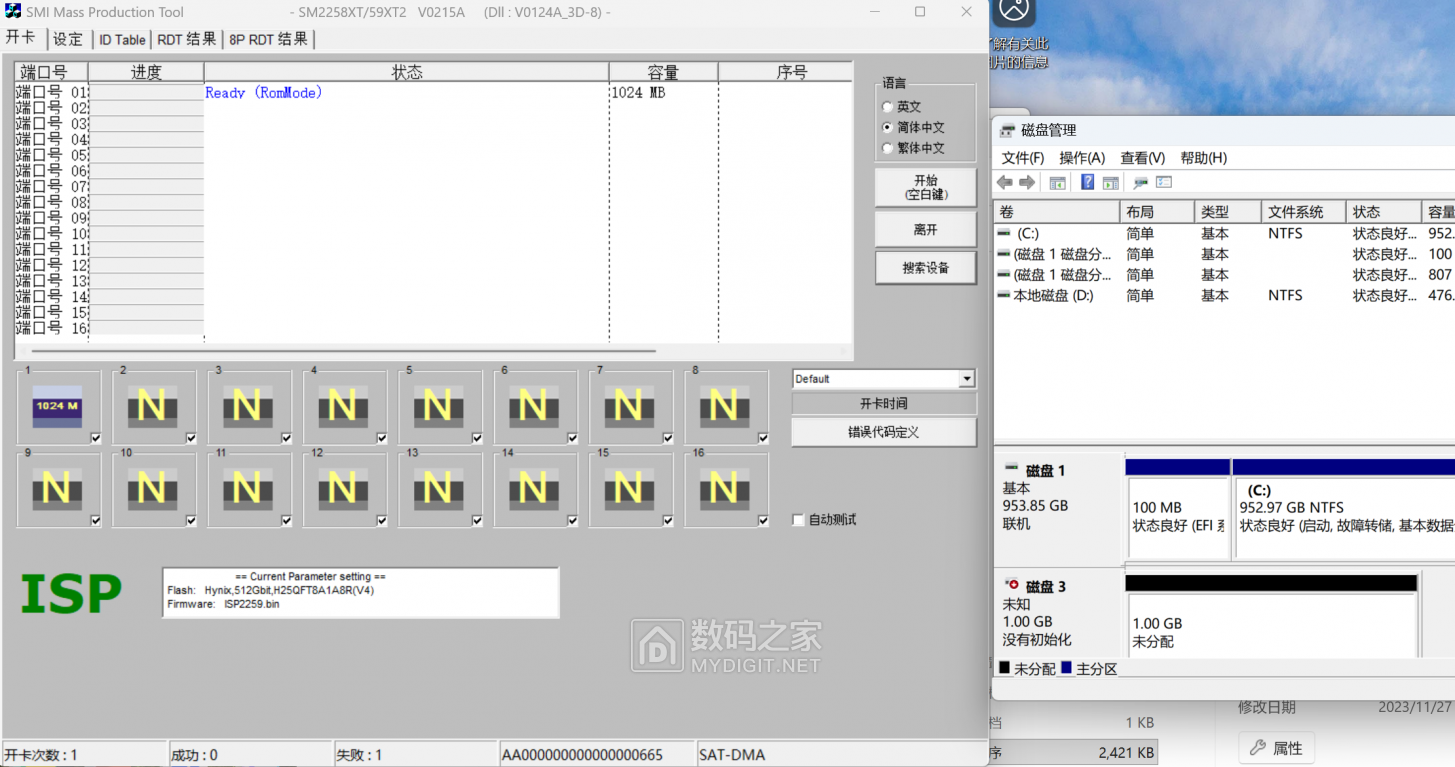Select the 简体中文 language radio button
Screen dimensions: 1455x767
click(887, 128)
